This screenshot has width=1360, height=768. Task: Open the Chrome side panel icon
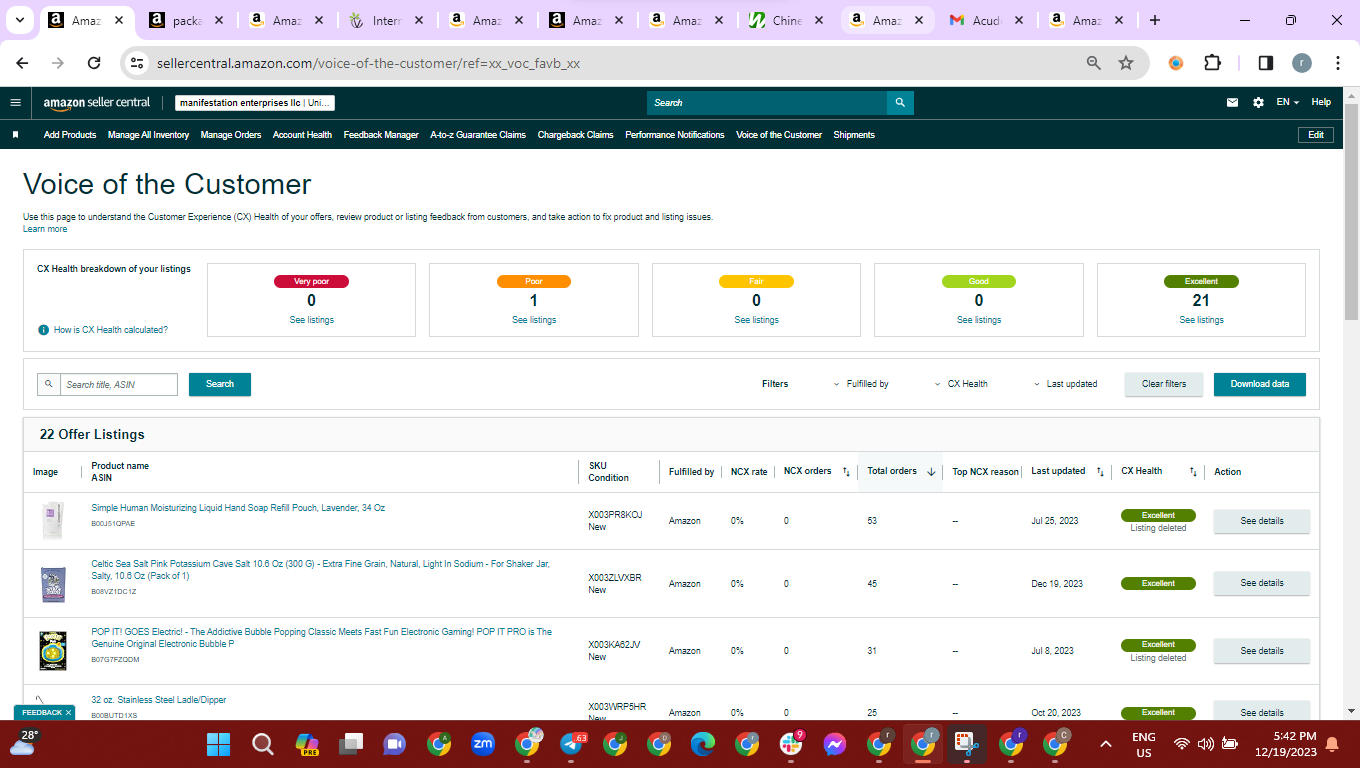(x=1265, y=63)
